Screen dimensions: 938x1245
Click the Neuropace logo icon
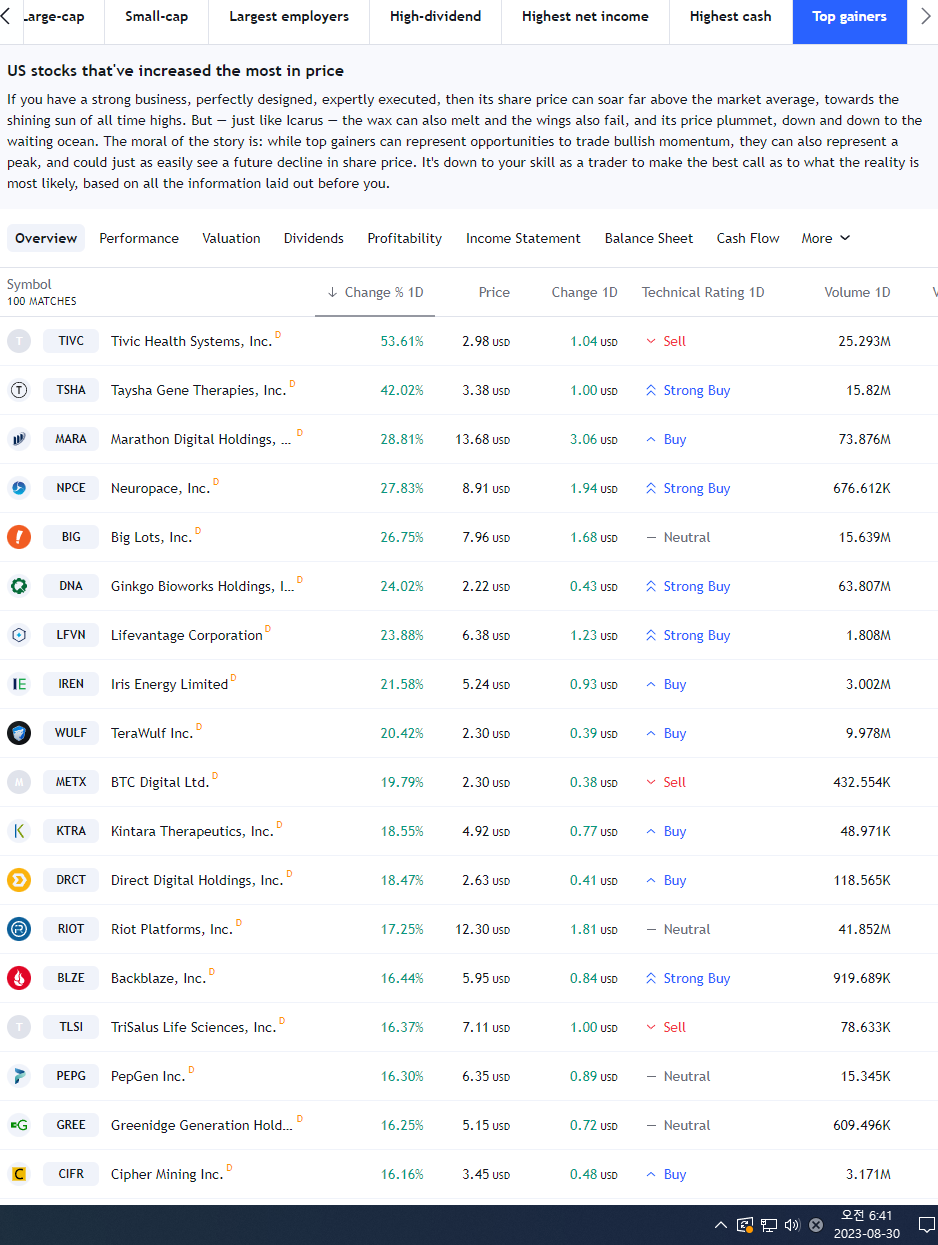point(19,488)
